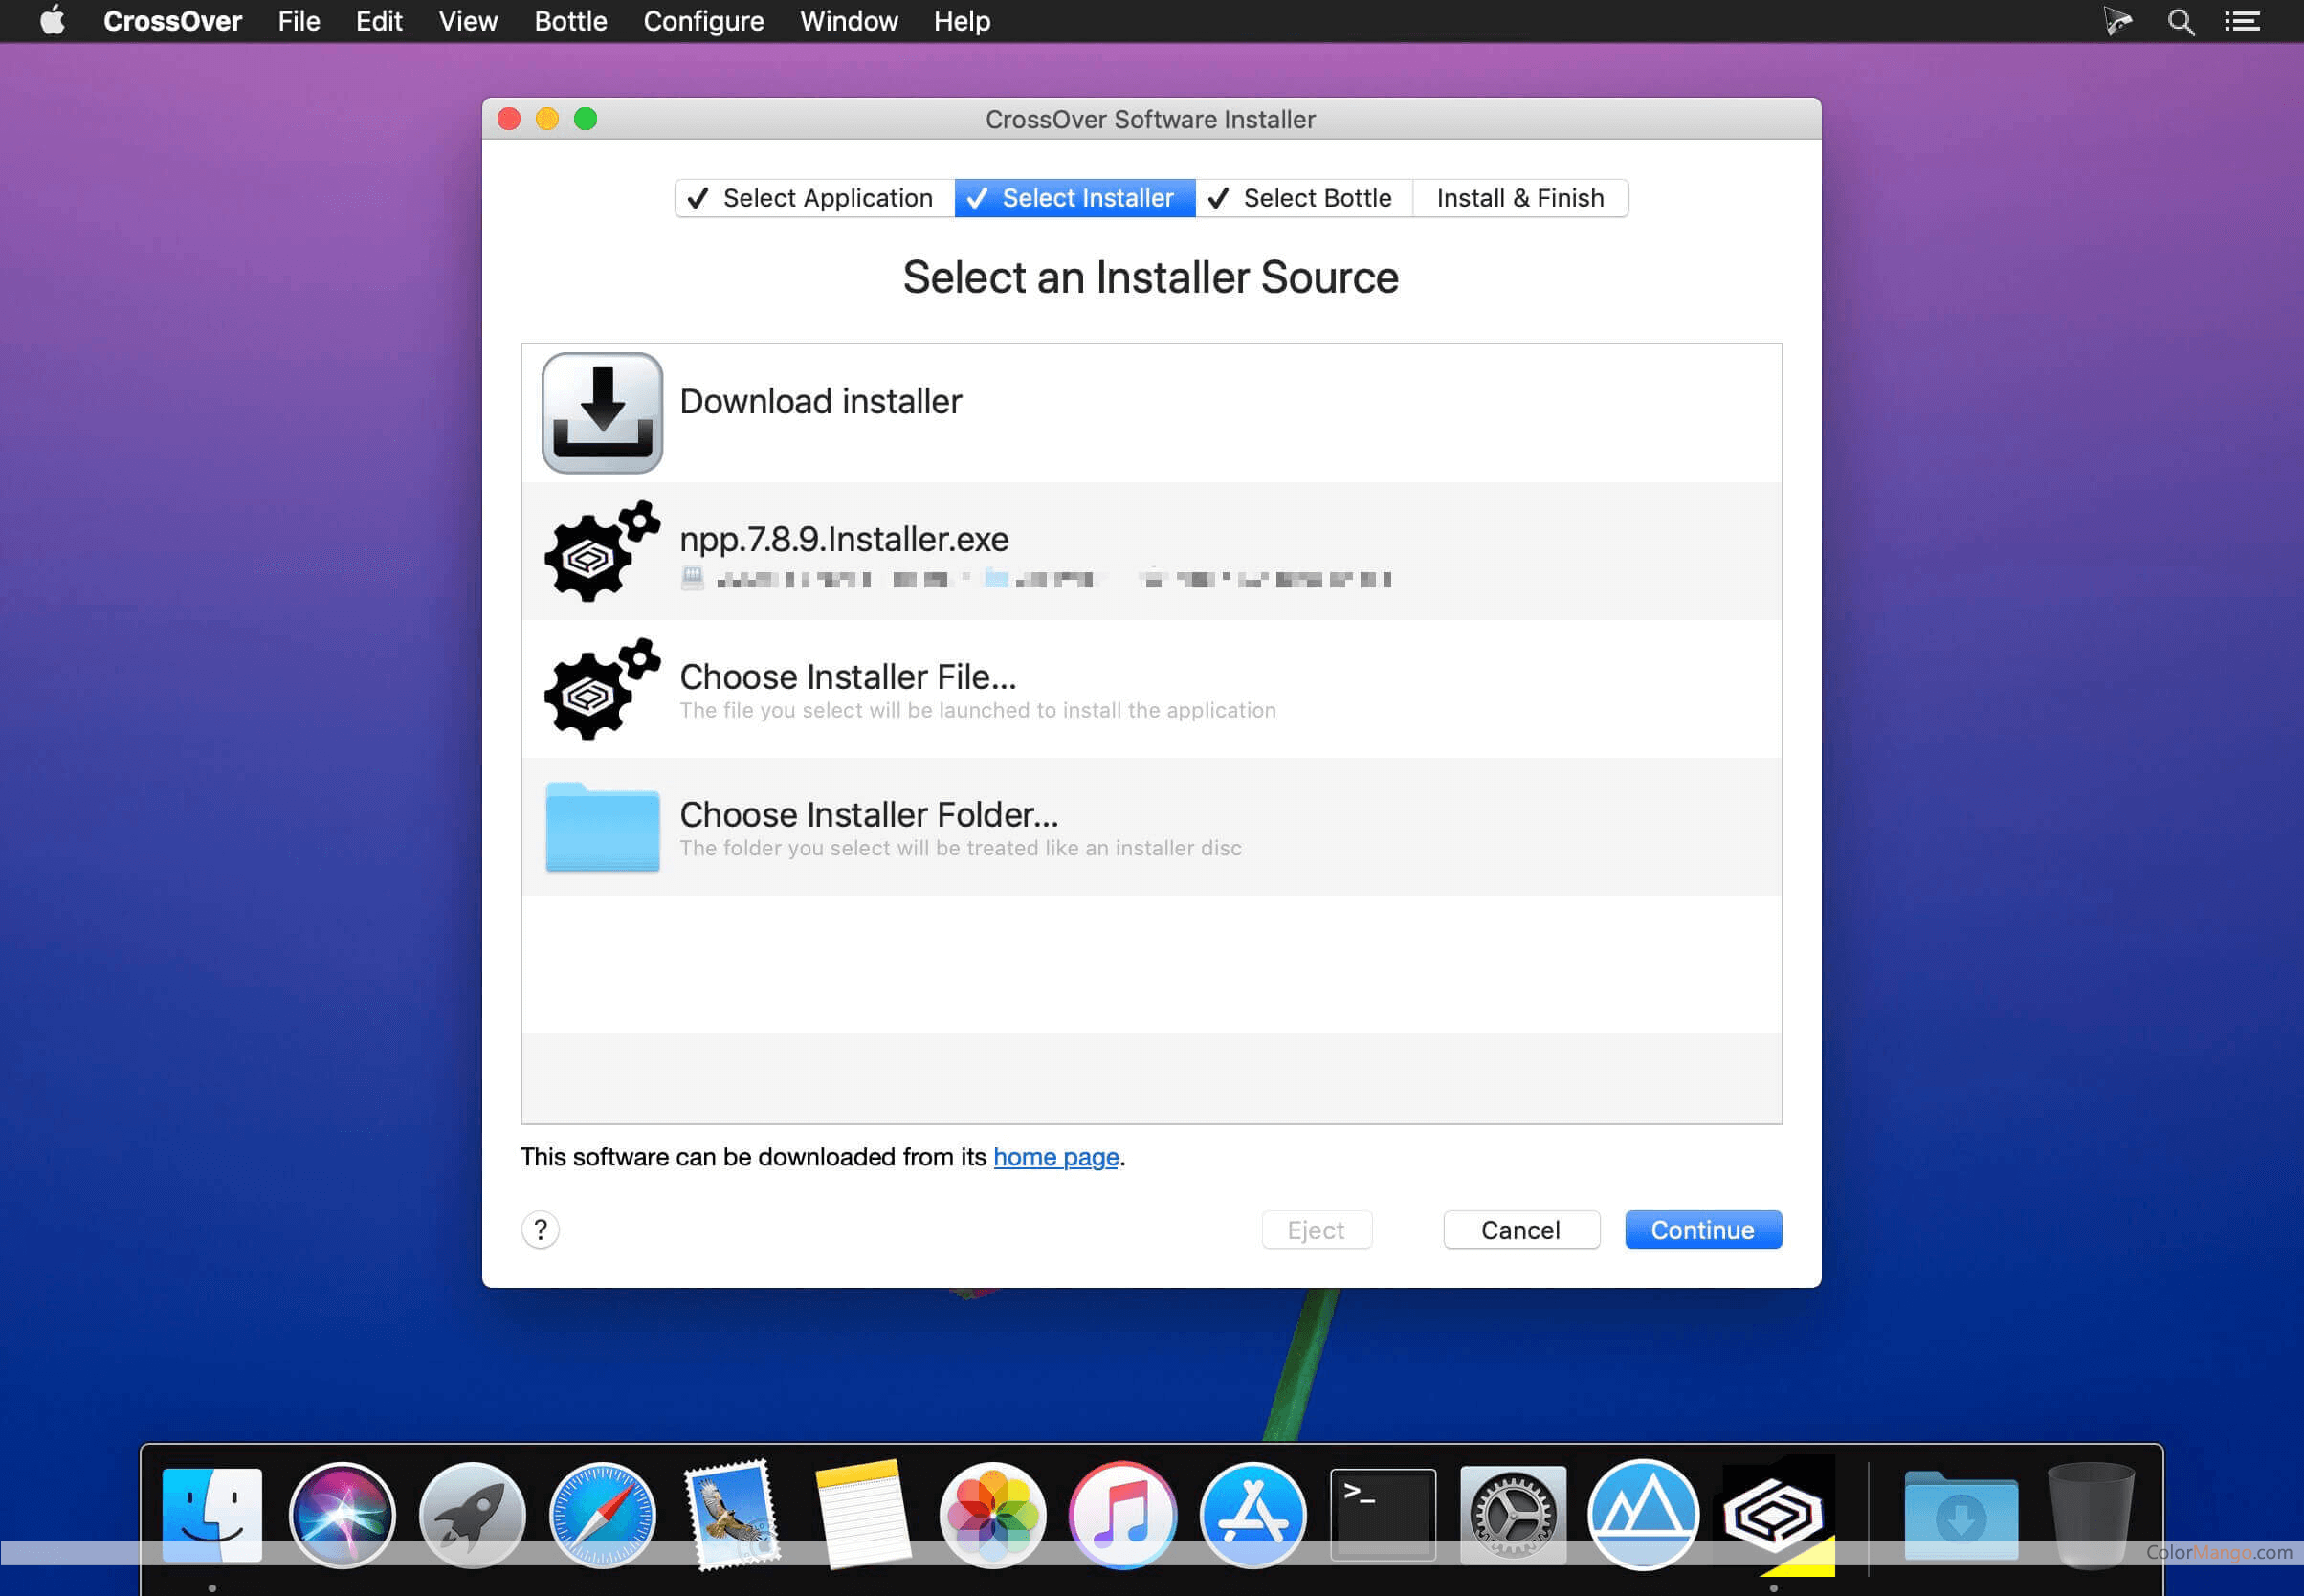Viewport: 2304px width, 1596px height.
Task: Switch to the Select Bottle step
Action: click(x=1303, y=198)
